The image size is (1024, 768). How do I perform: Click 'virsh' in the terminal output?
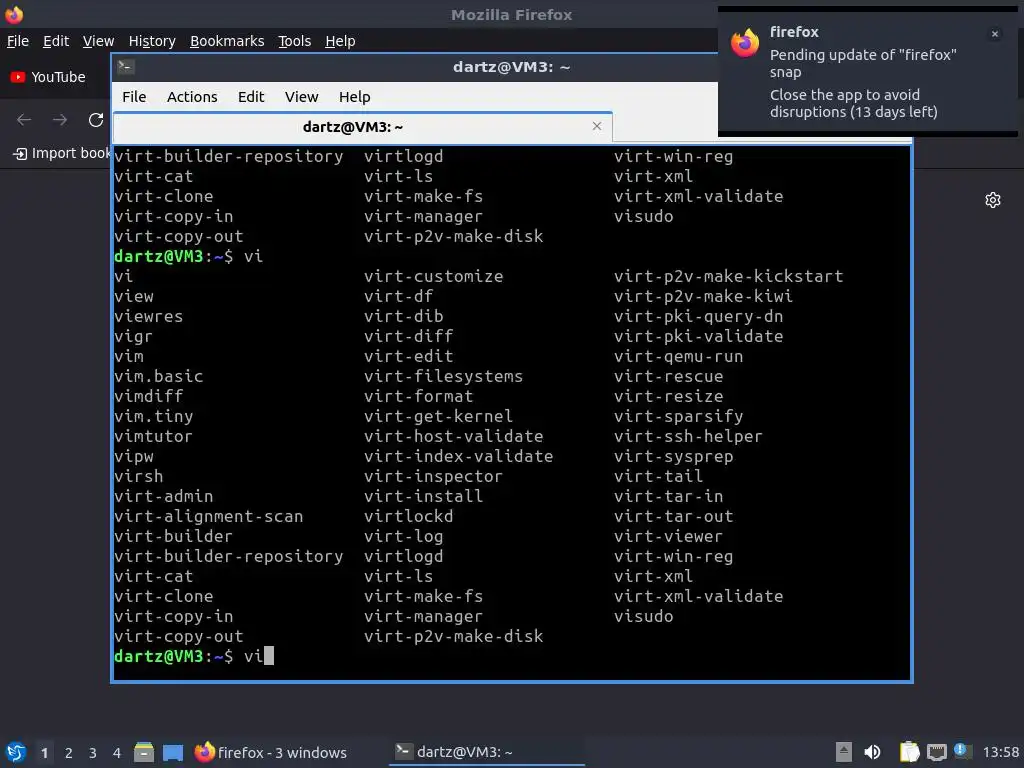[138, 476]
